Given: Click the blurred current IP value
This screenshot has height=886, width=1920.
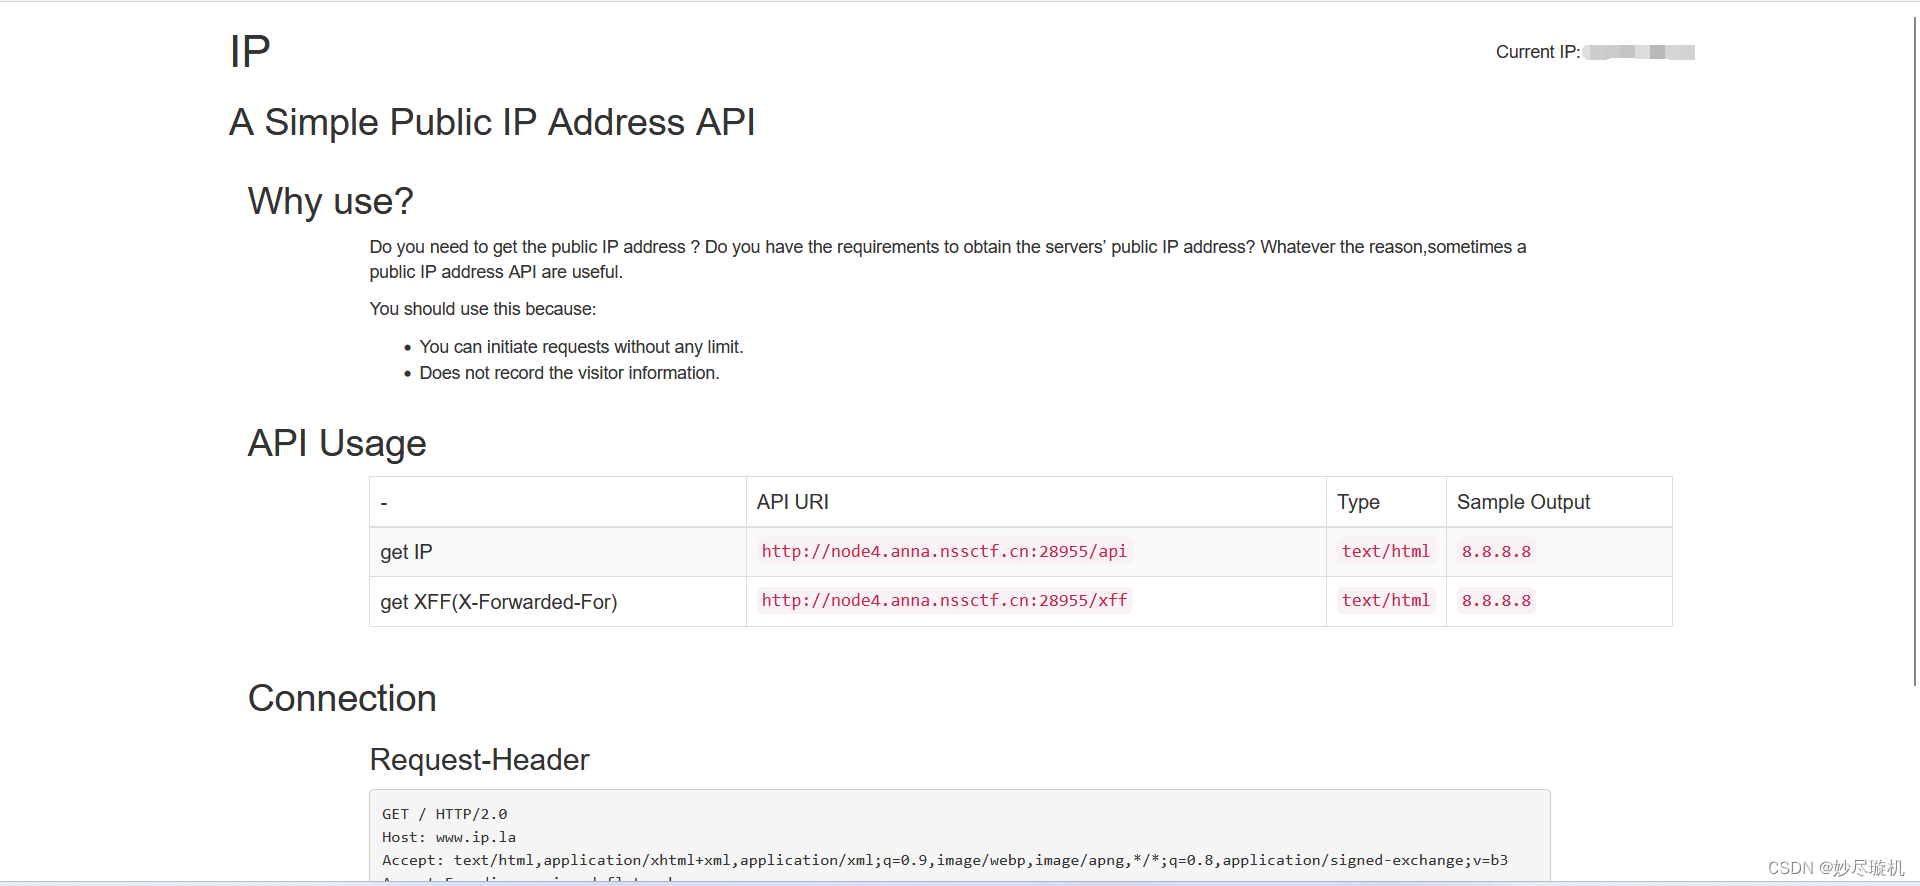Looking at the screenshot, I should [1639, 52].
